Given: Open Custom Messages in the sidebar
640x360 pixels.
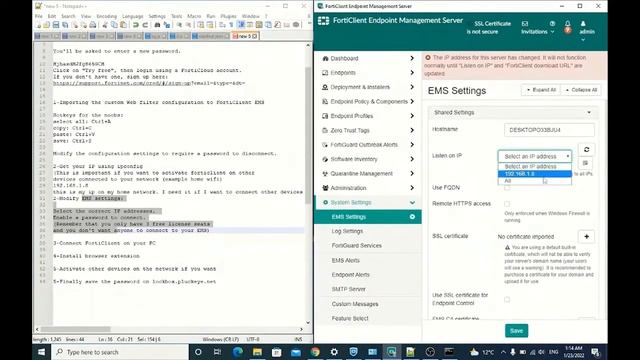Looking at the screenshot, I should (355, 304).
